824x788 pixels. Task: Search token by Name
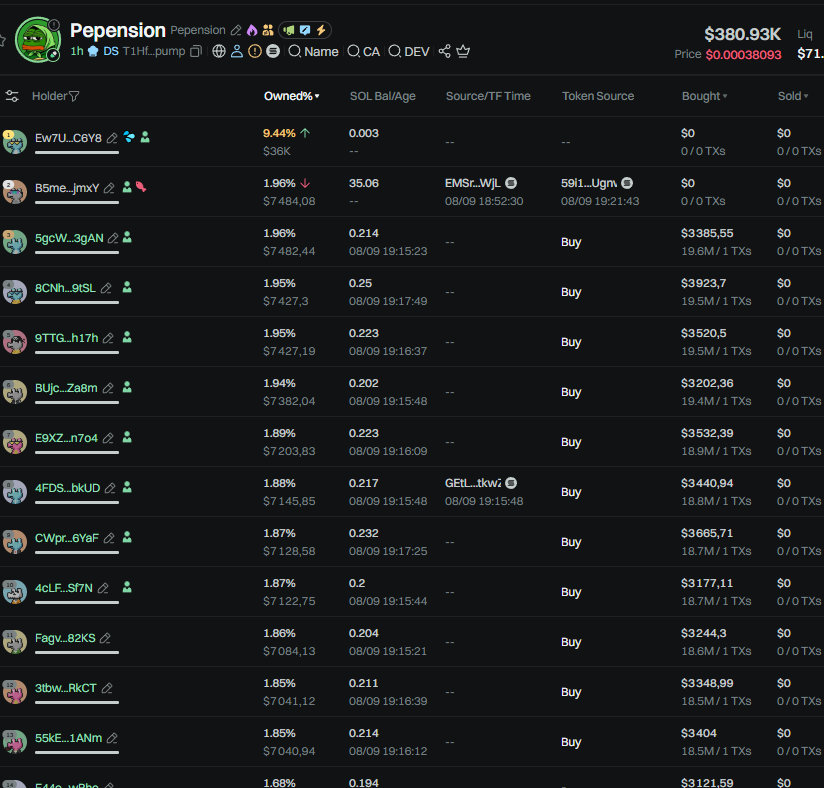click(x=314, y=52)
